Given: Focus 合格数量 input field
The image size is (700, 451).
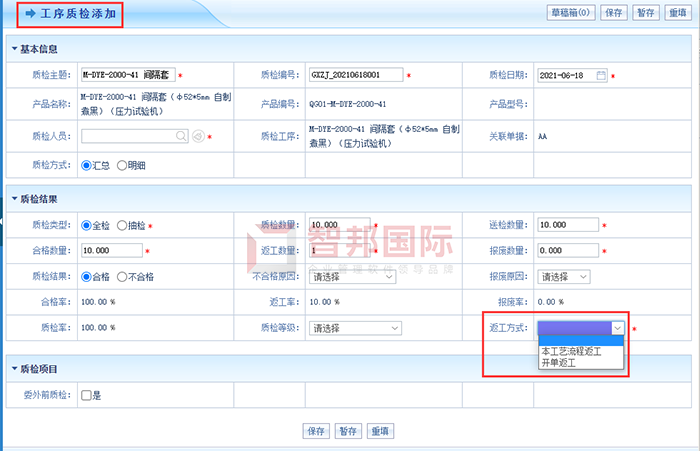Looking at the screenshot, I should click(112, 251).
